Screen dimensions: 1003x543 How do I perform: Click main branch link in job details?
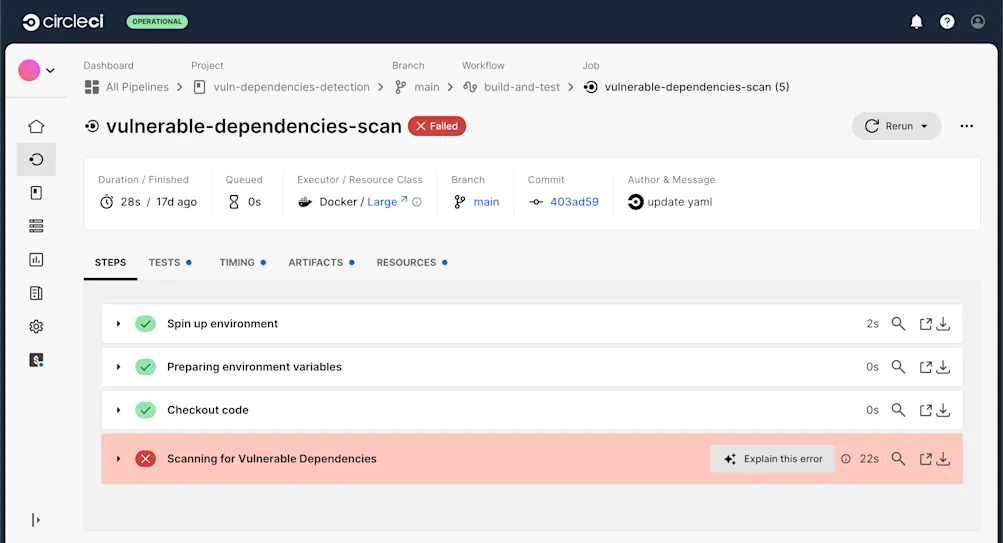[x=486, y=202]
